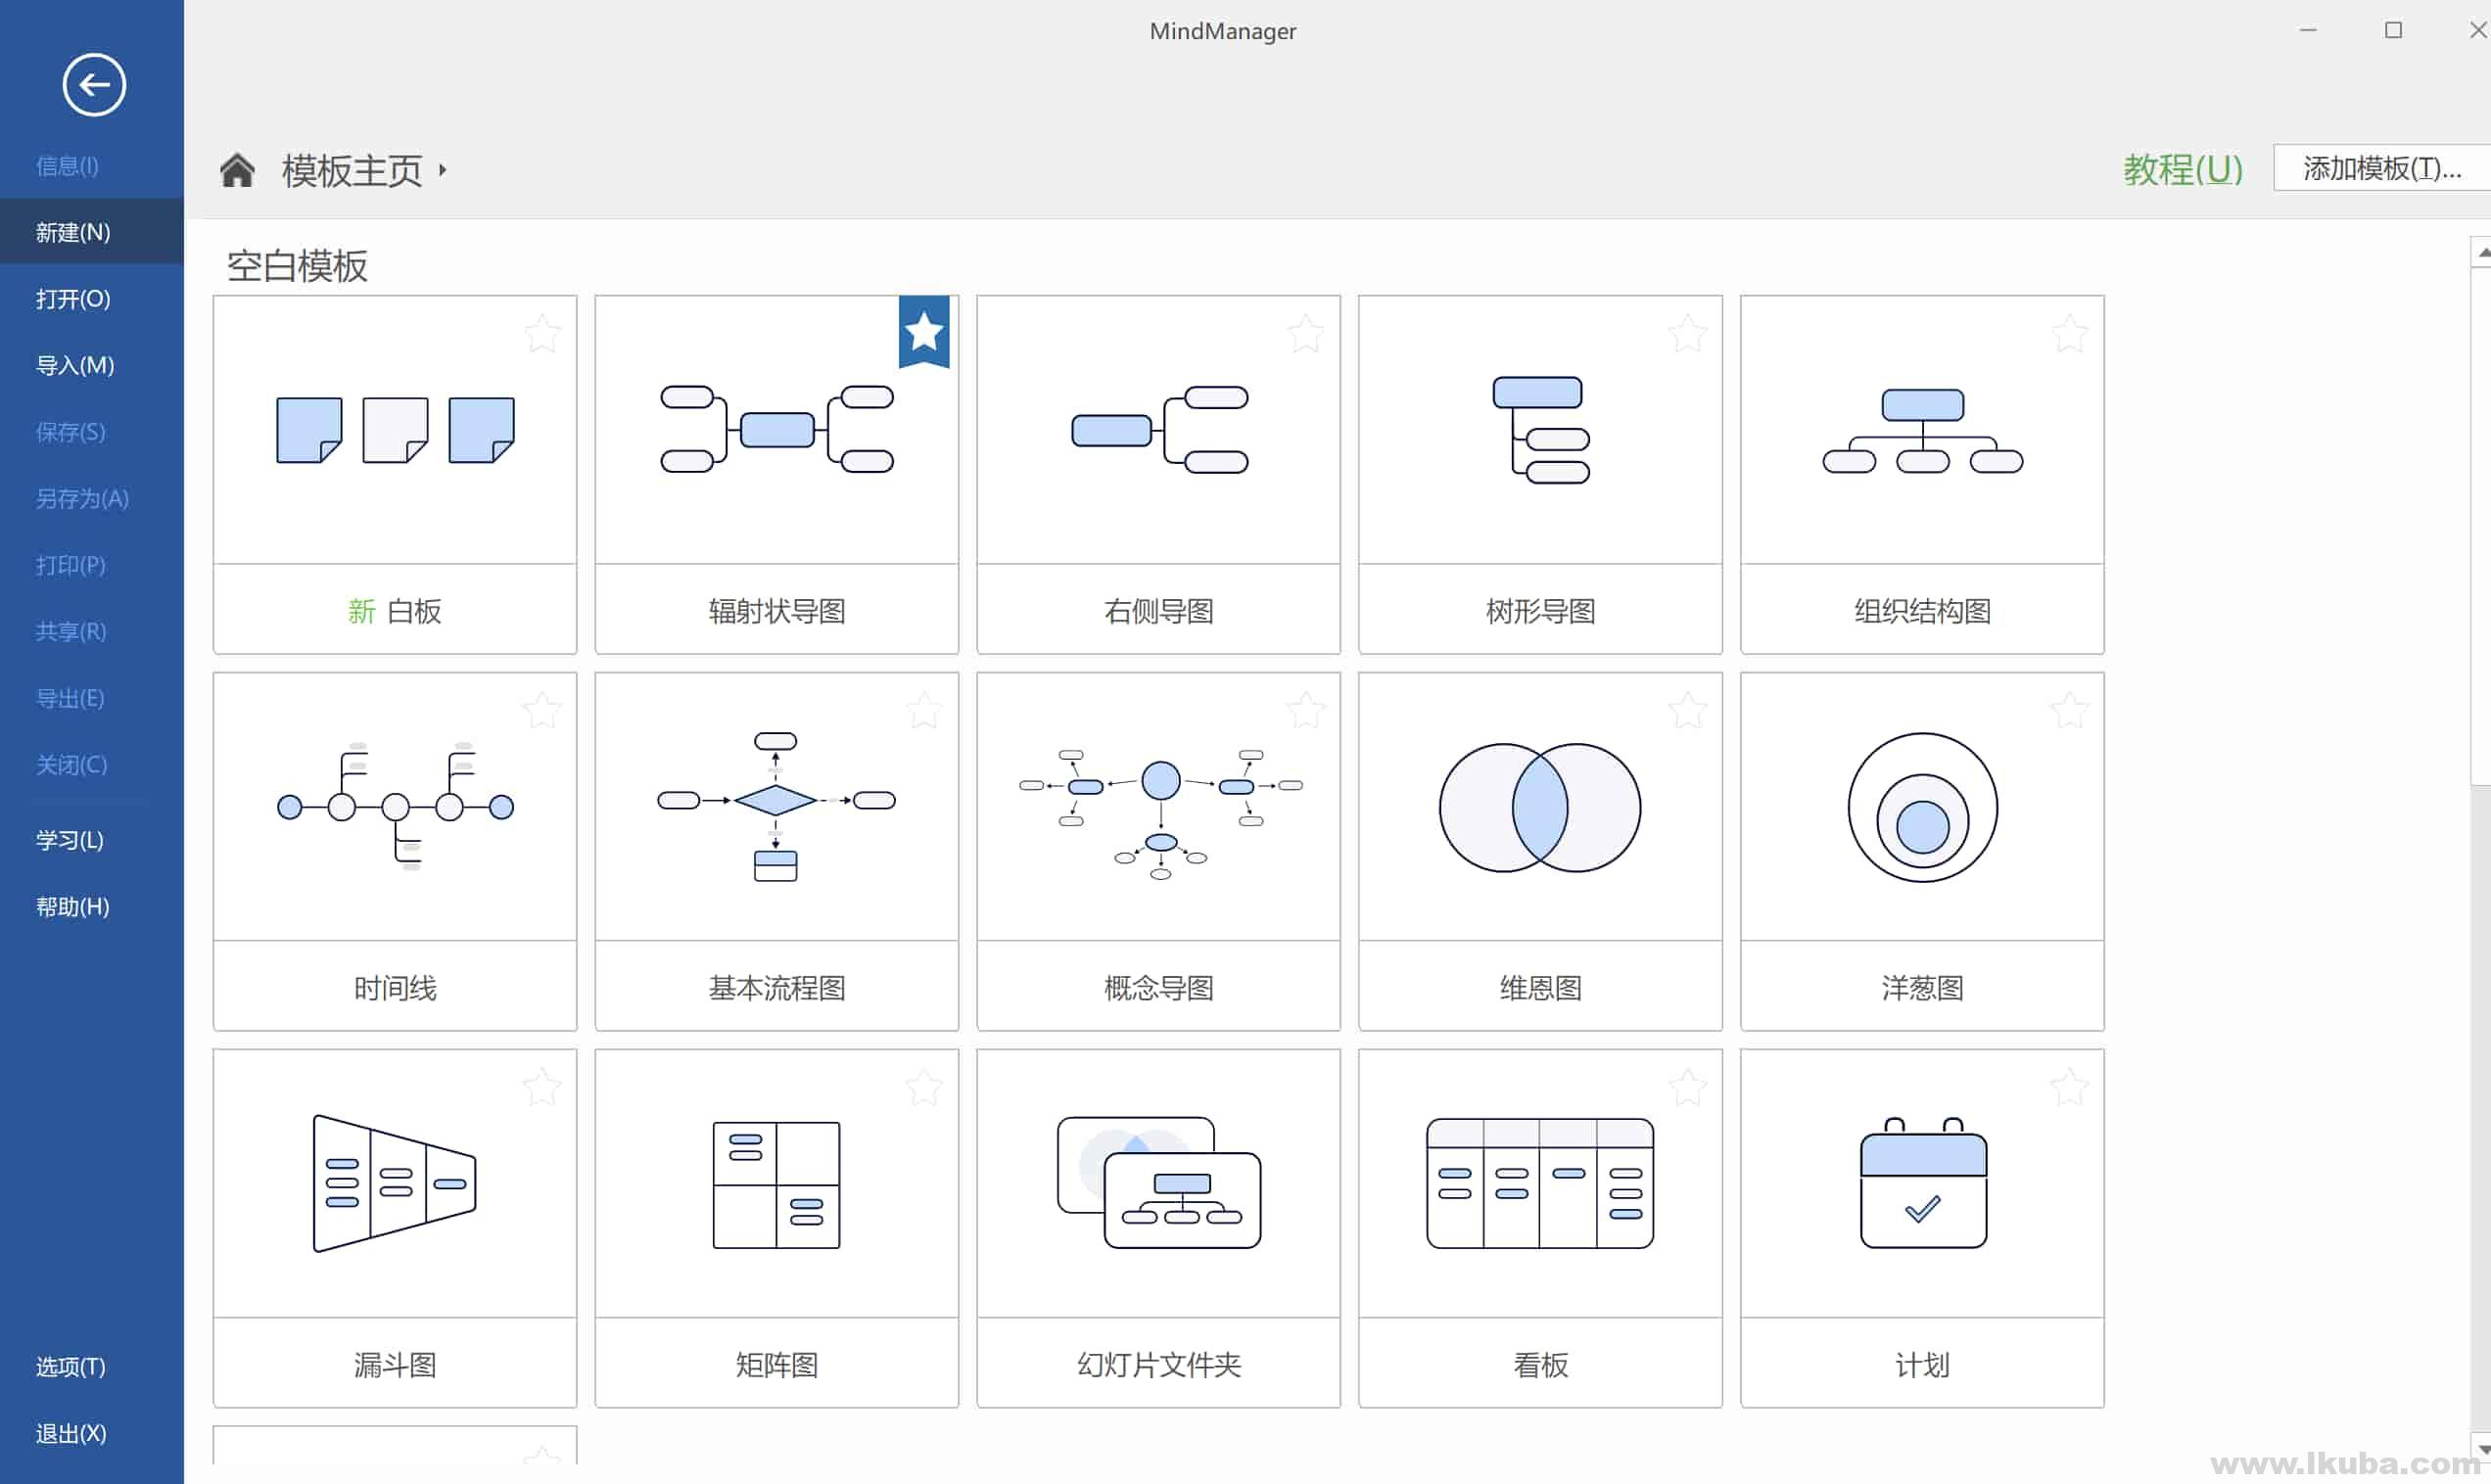
Task: Favorite the 时间线 template with its star
Action: coord(542,710)
